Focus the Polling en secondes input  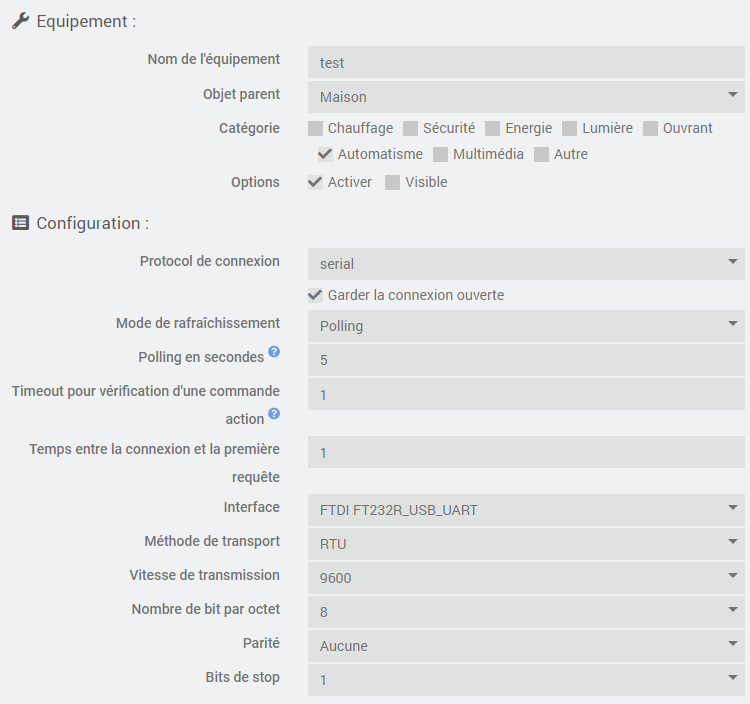pos(526,360)
